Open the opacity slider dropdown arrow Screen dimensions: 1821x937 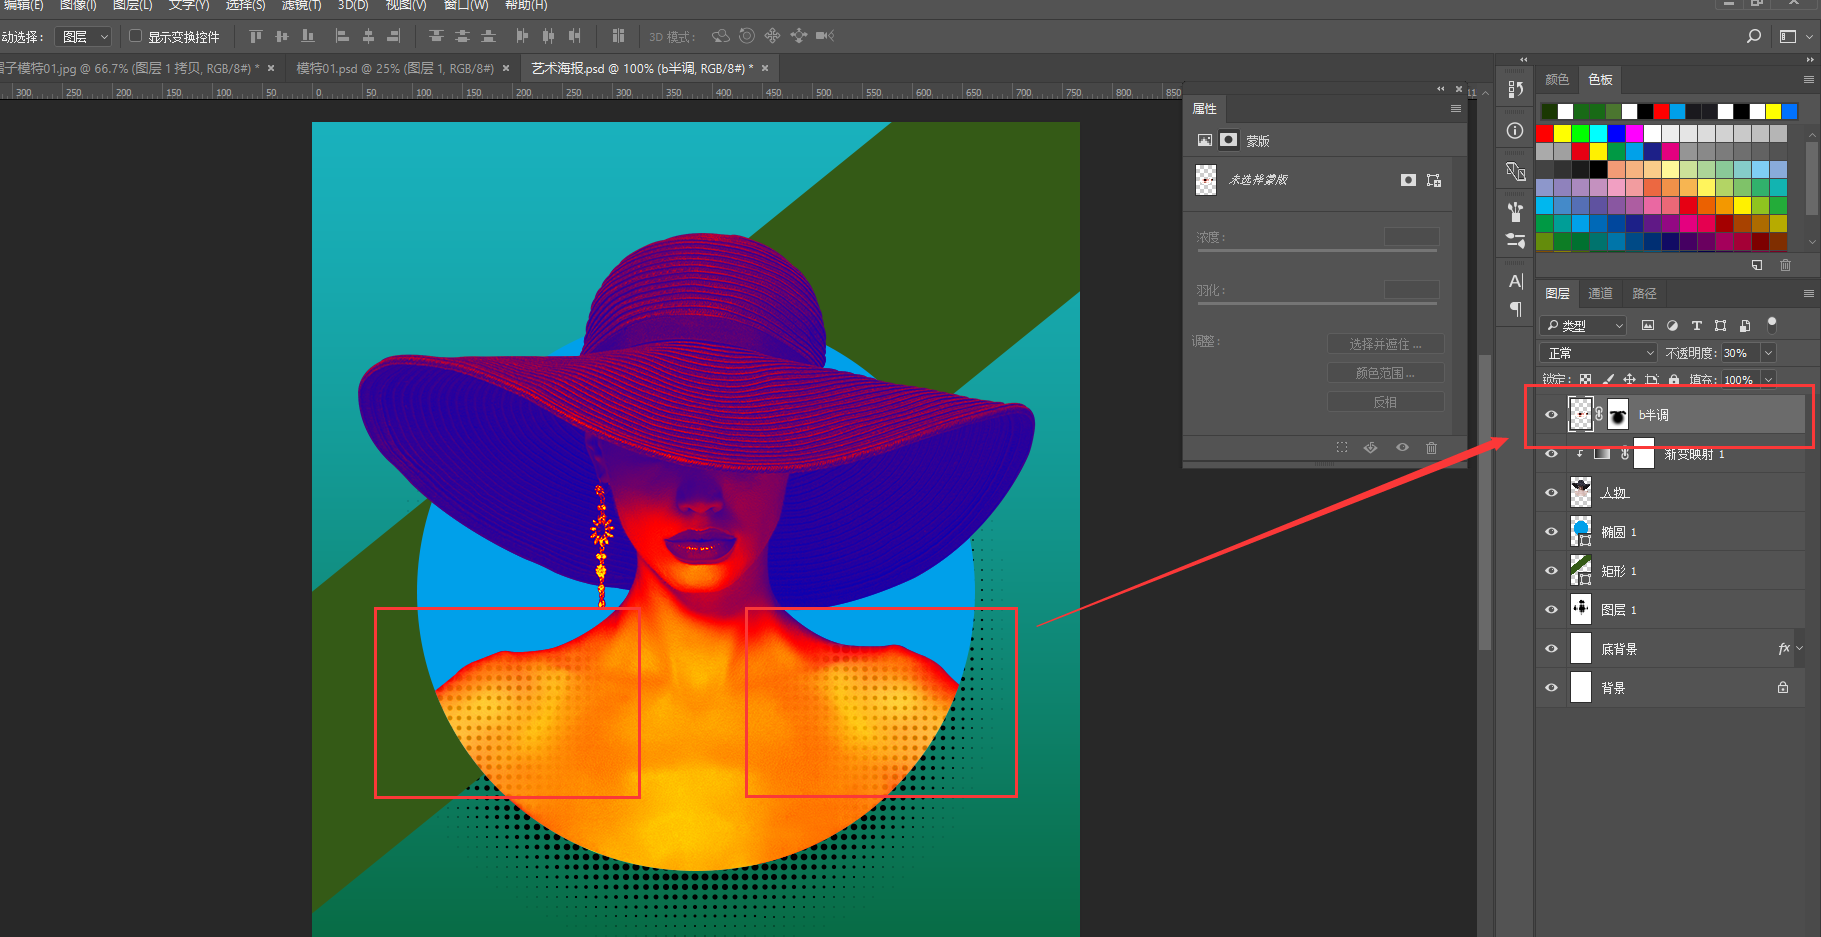[x=1768, y=353]
